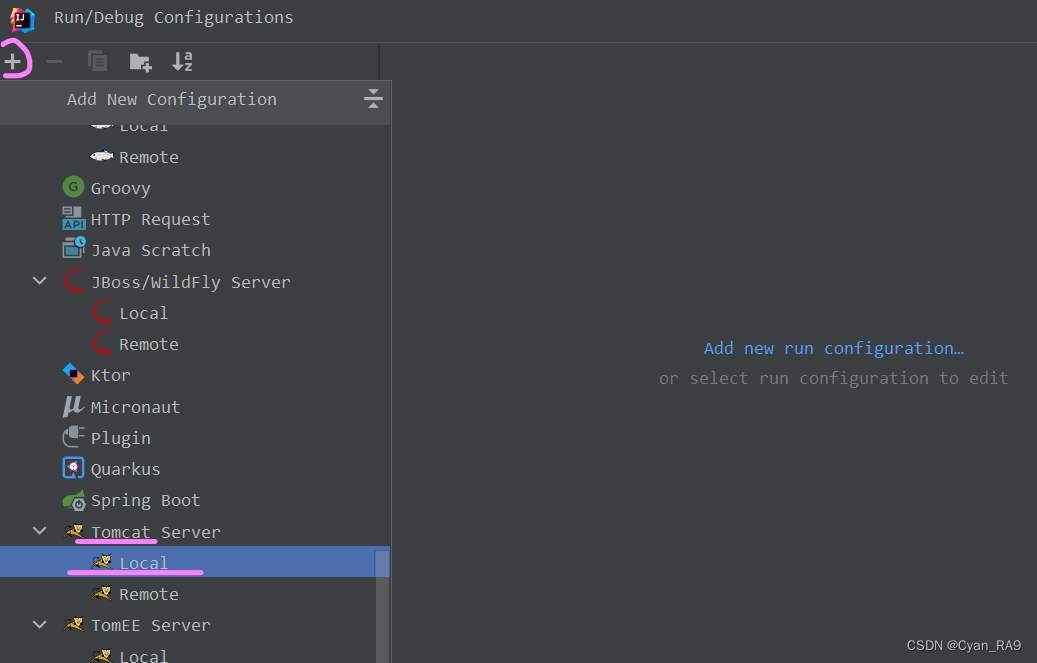This screenshot has width=1037, height=663.
Task: Click the Add New Configuration popup header
Action: tap(195, 103)
